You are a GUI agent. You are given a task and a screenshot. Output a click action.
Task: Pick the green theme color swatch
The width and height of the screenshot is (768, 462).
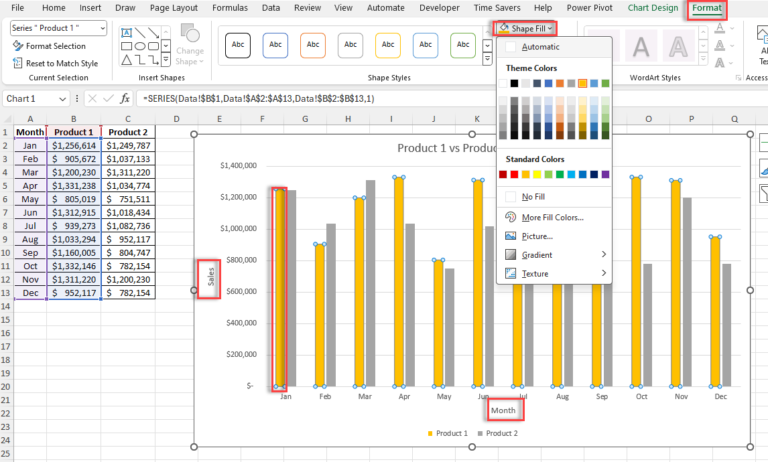605,83
